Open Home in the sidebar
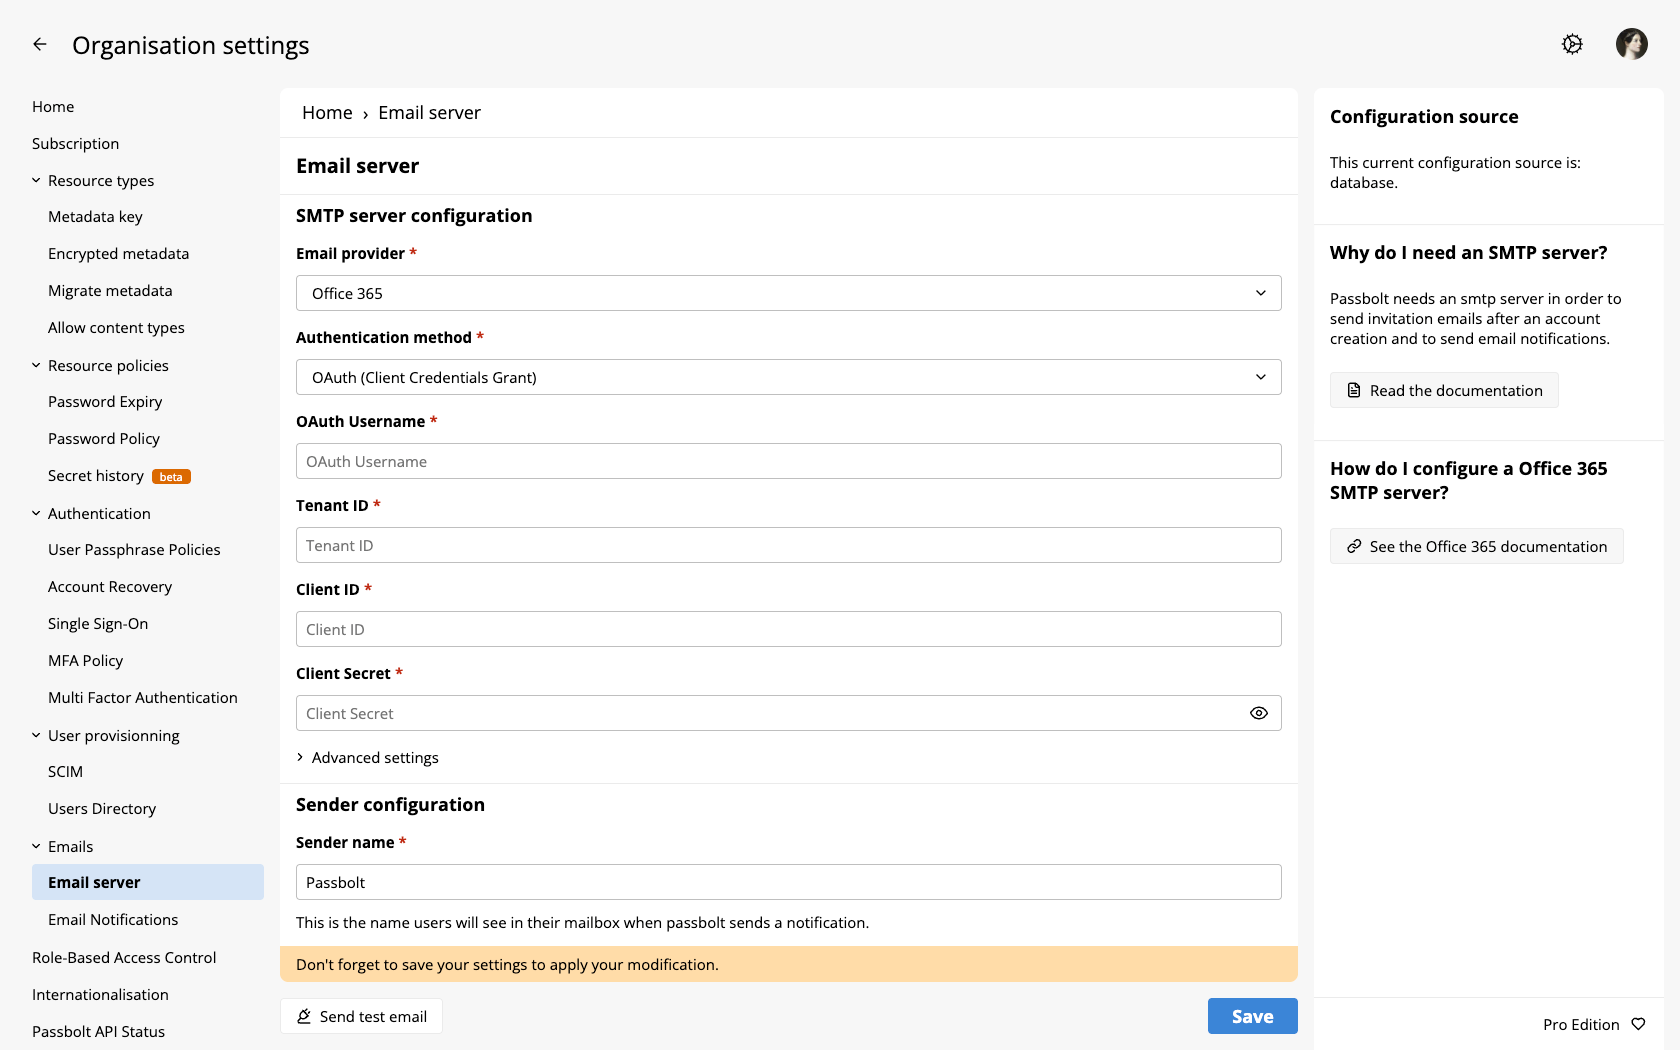Viewport: 1680px width, 1050px height. click(x=53, y=106)
